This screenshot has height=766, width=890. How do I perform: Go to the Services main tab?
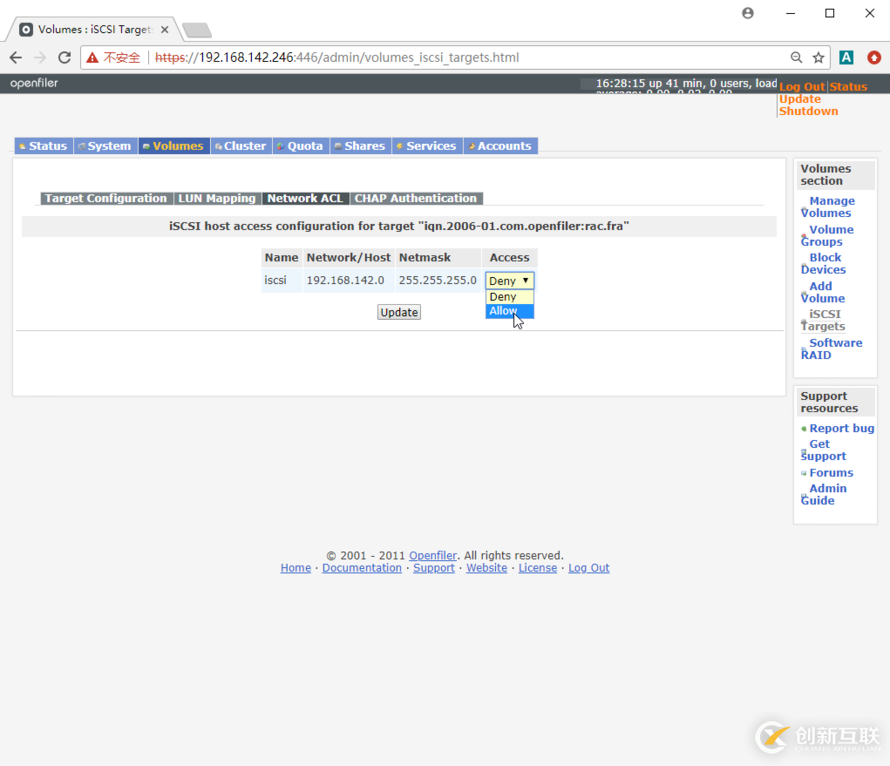(x=430, y=146)
